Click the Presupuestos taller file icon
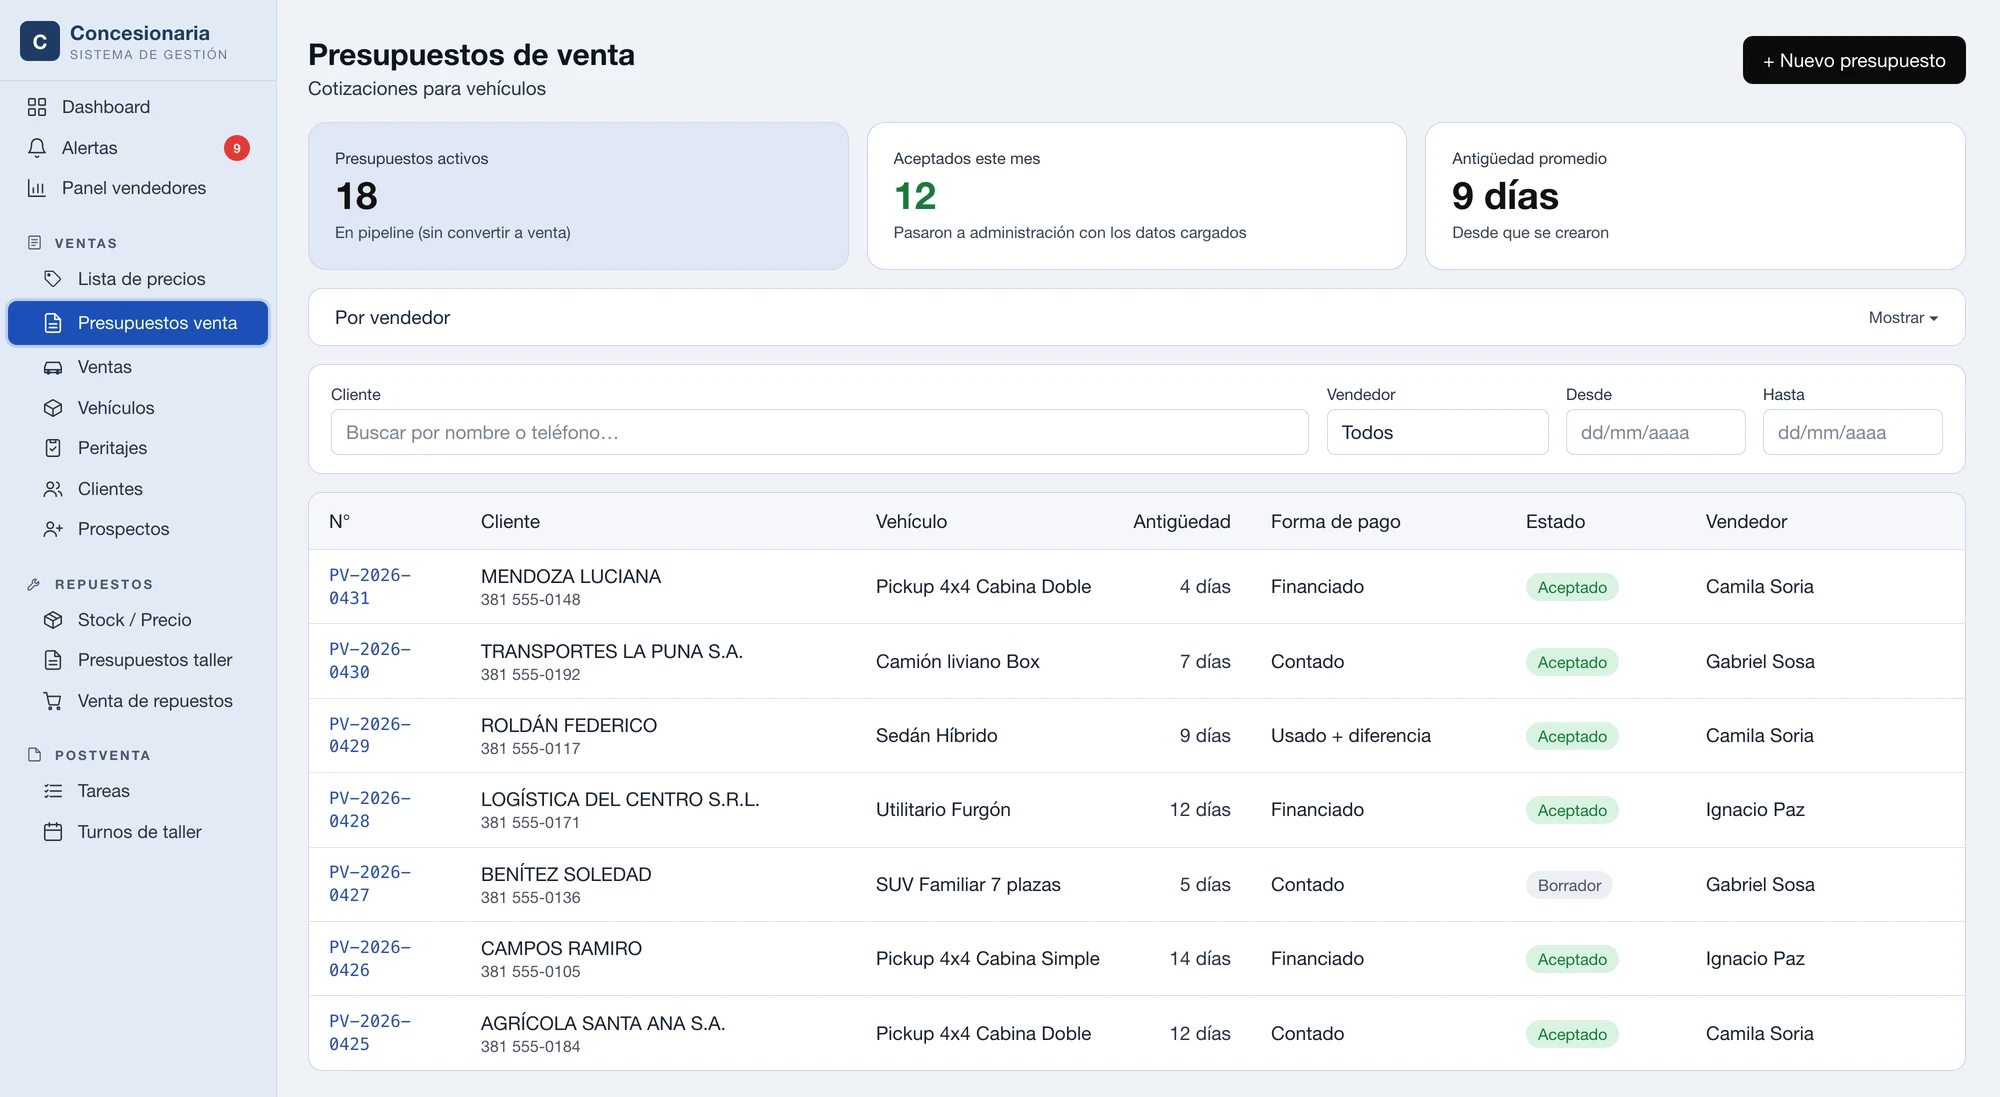This screenshot has width=2000, height=1097. 53,660
